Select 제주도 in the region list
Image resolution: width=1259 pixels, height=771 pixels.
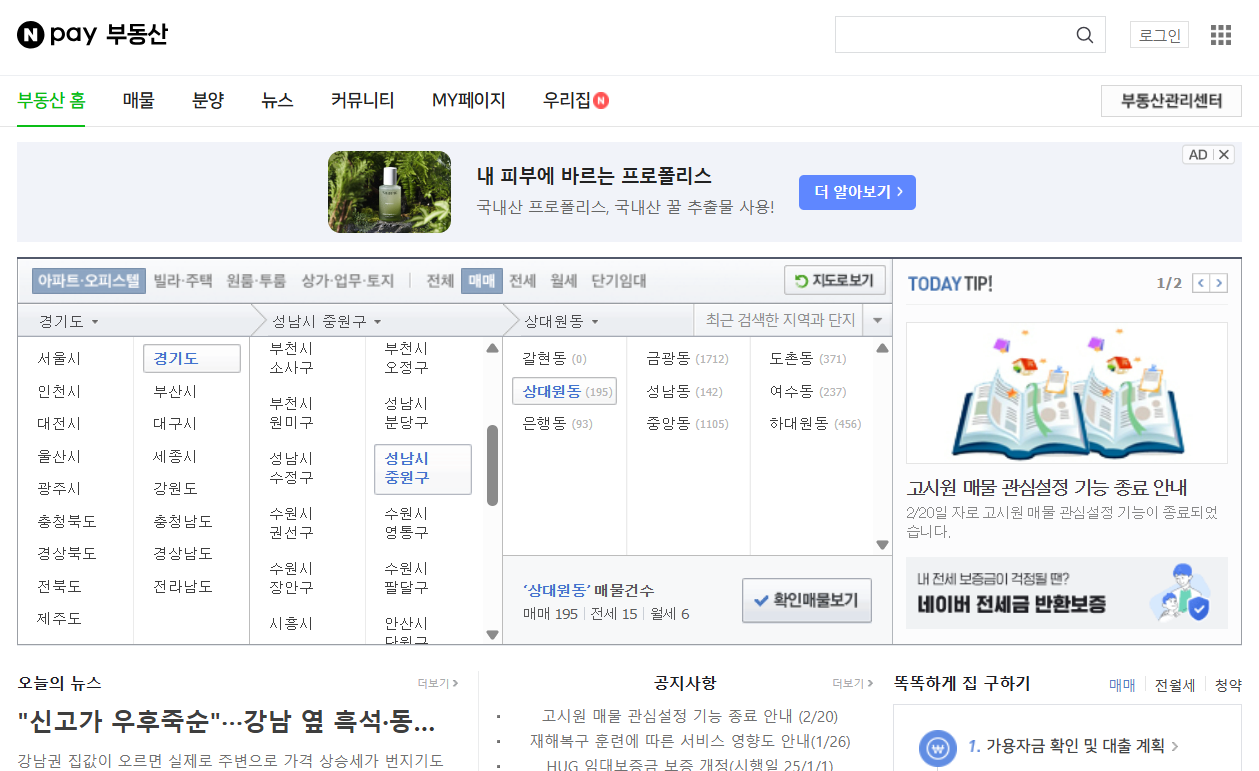coord(59,618)
